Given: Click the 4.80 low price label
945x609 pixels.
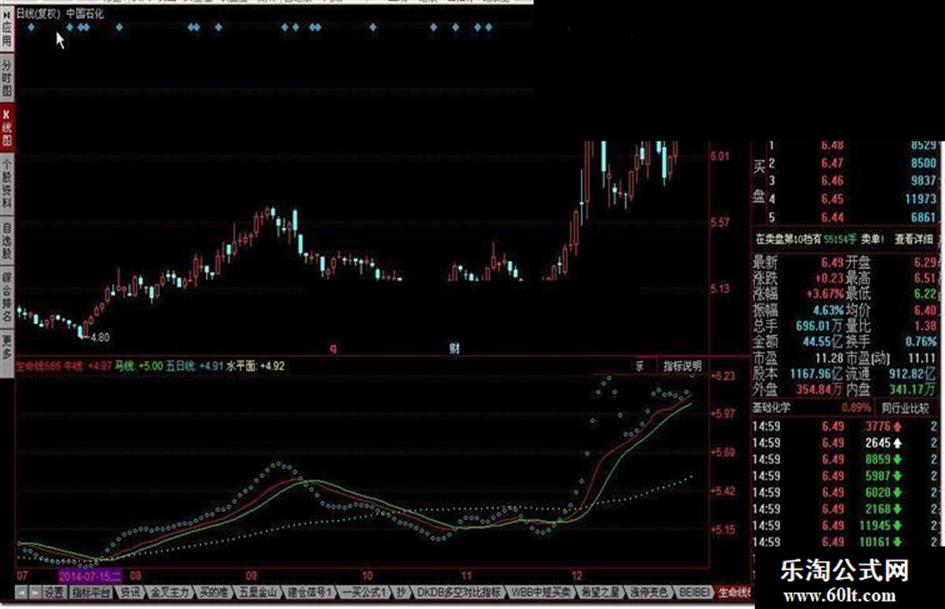Looking at the screenshot, I should click(x=100, y=338).
